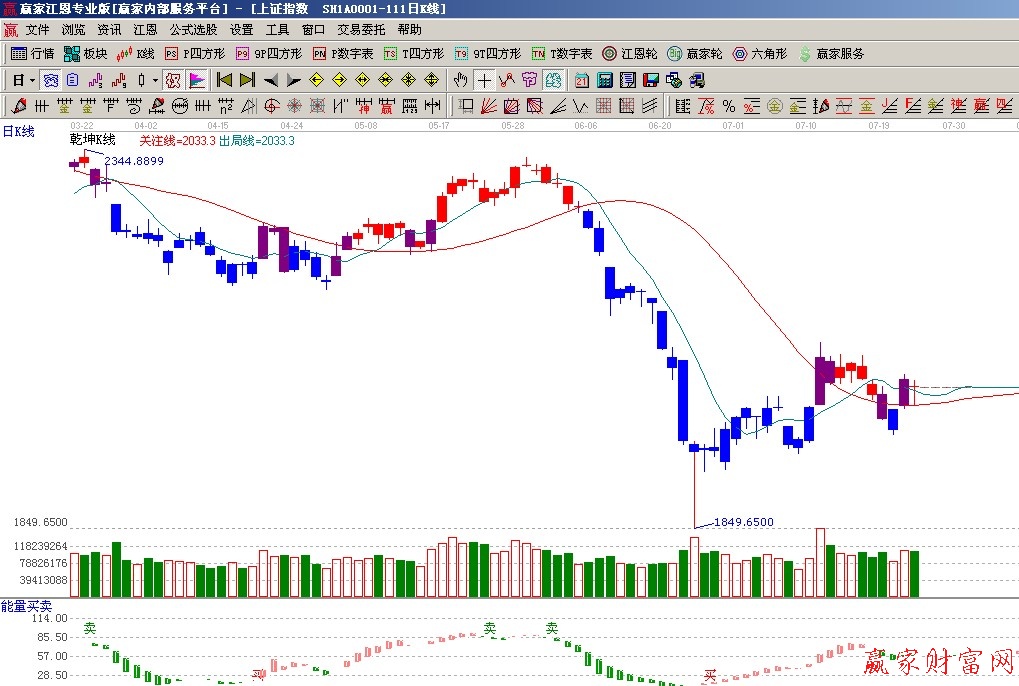
Task: Toggle the flag marker button
Action: pos(197,80)
